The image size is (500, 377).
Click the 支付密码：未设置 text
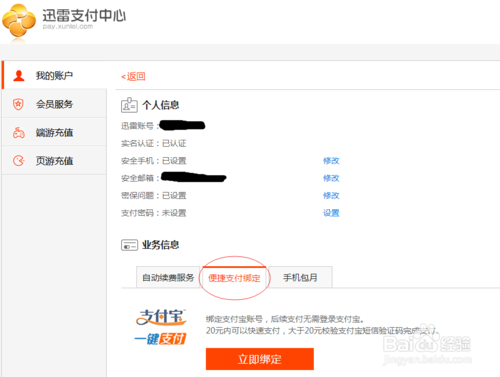click(x=153, y=213)
